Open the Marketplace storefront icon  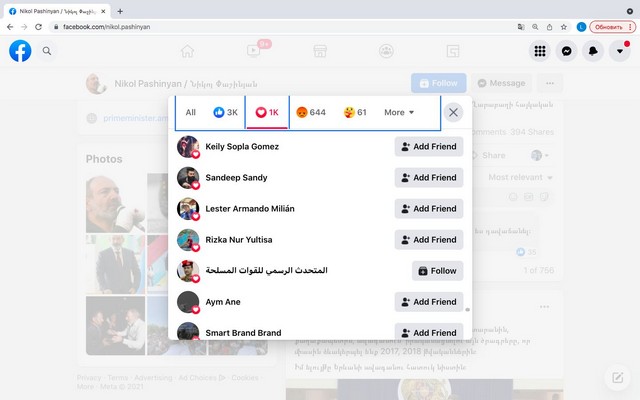coord(320,51)
